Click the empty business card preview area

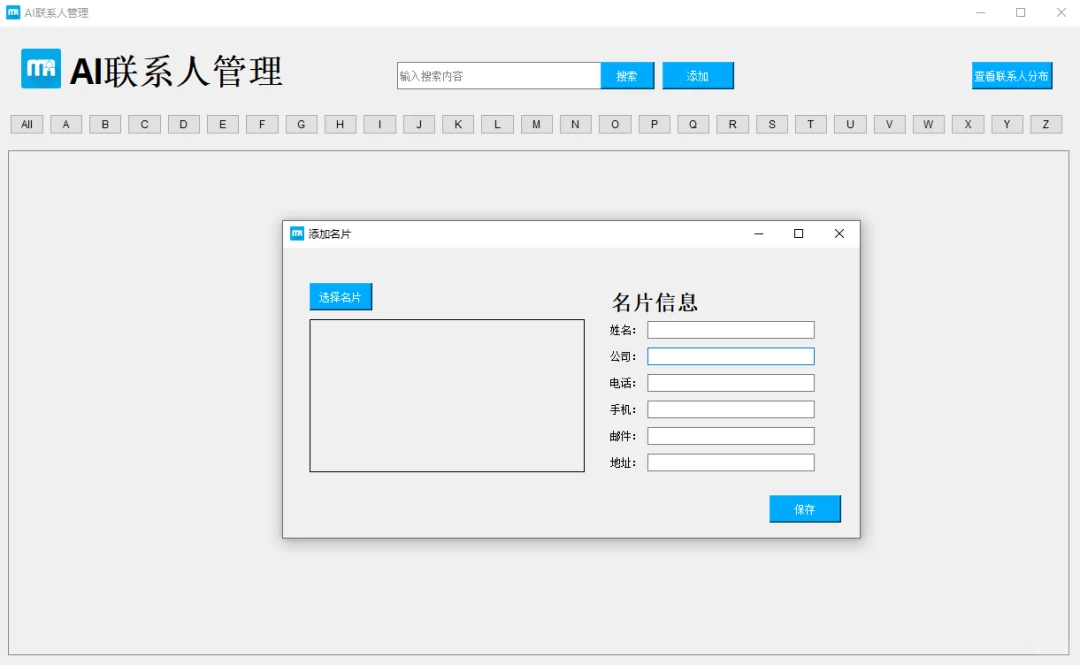pyautogui.click(x=446, y=395)
